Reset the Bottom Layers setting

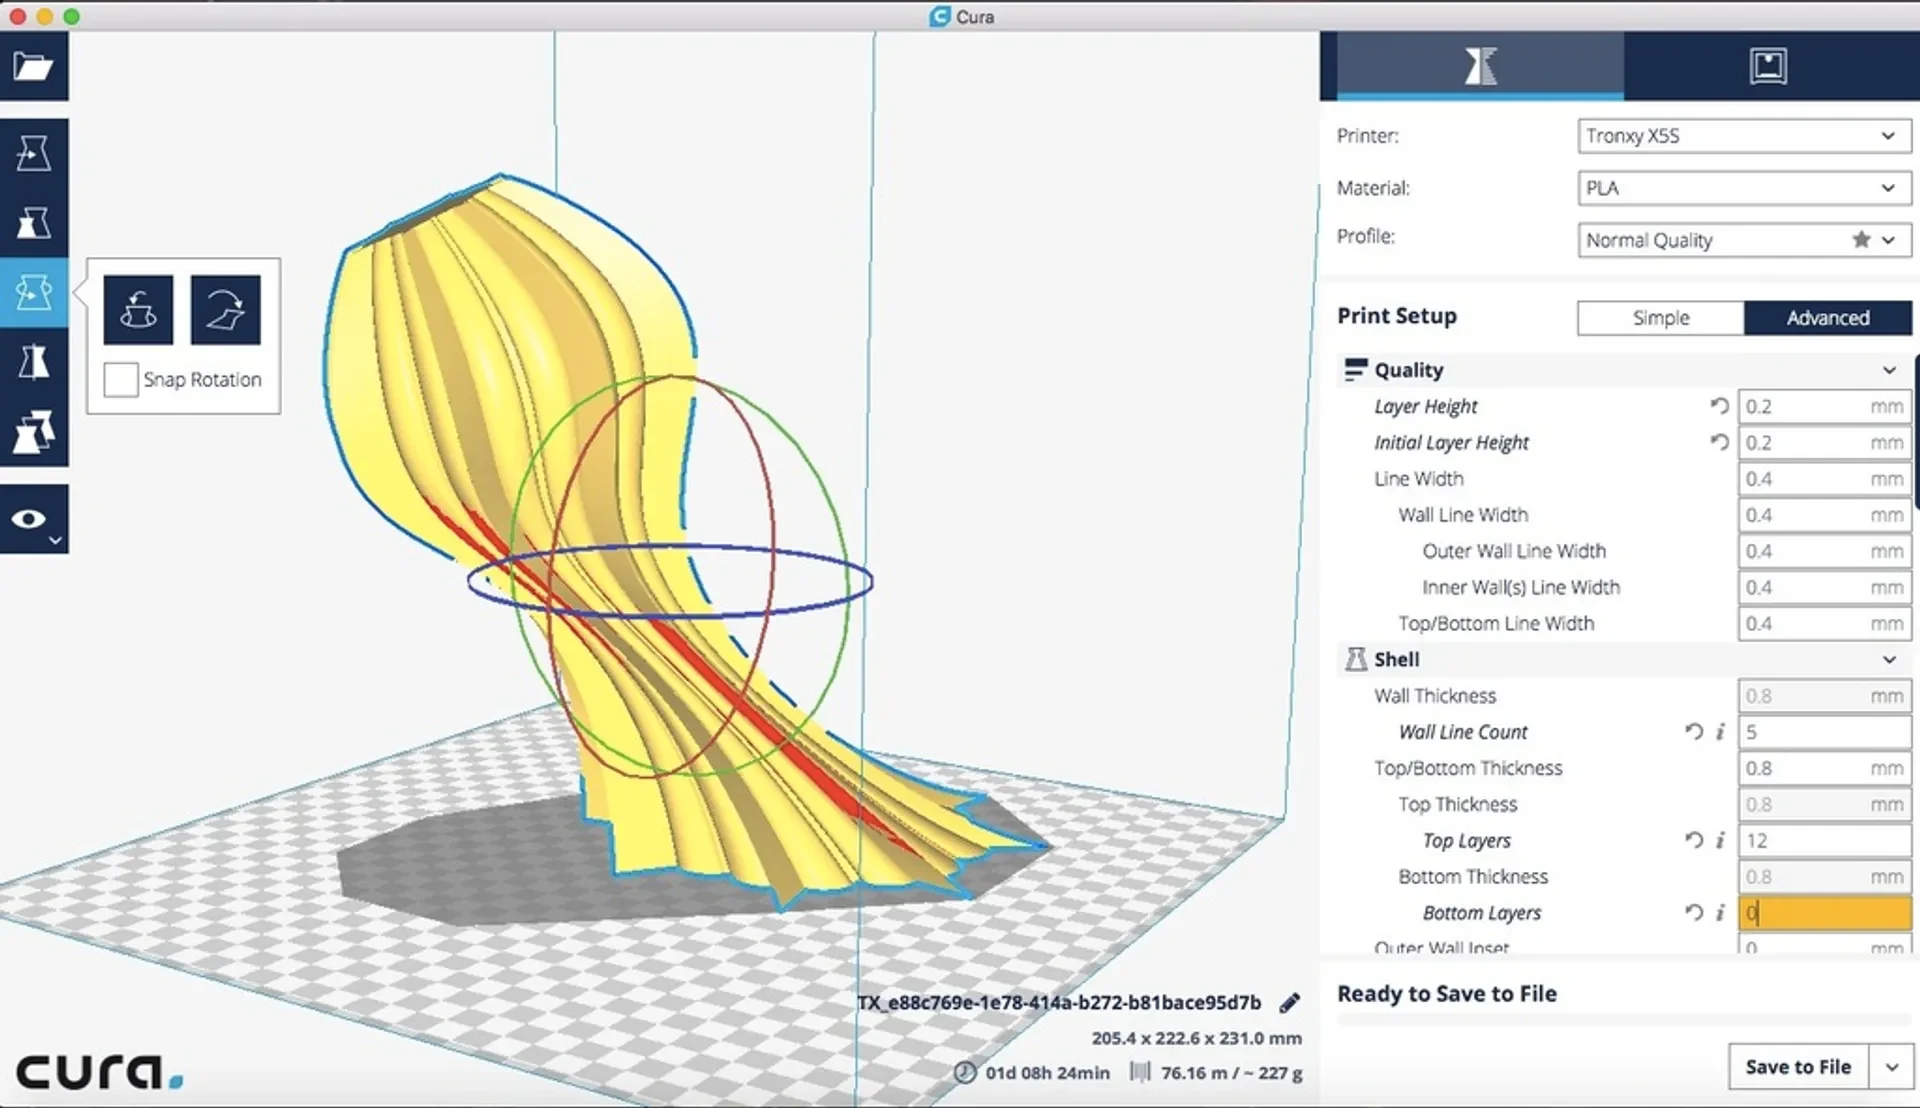pos(1693,913)
